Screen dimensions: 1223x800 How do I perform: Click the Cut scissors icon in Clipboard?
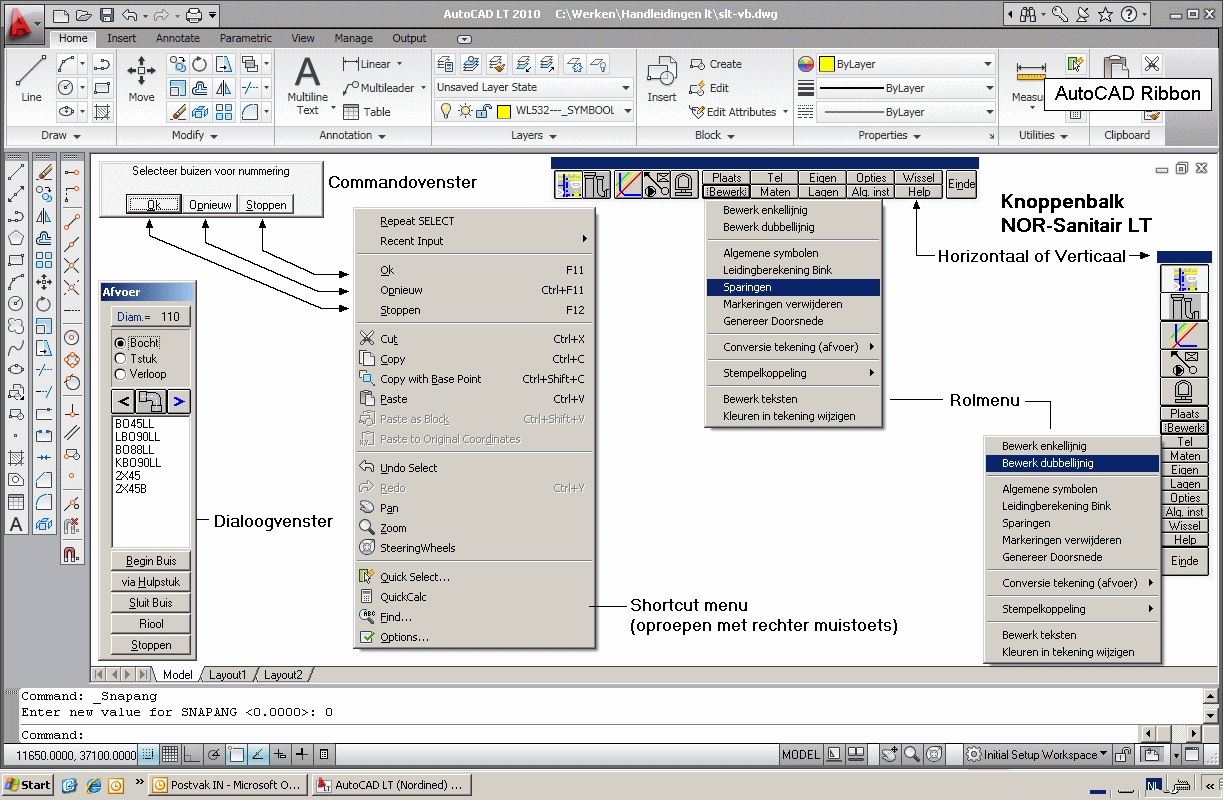(x=1152, y=64)
